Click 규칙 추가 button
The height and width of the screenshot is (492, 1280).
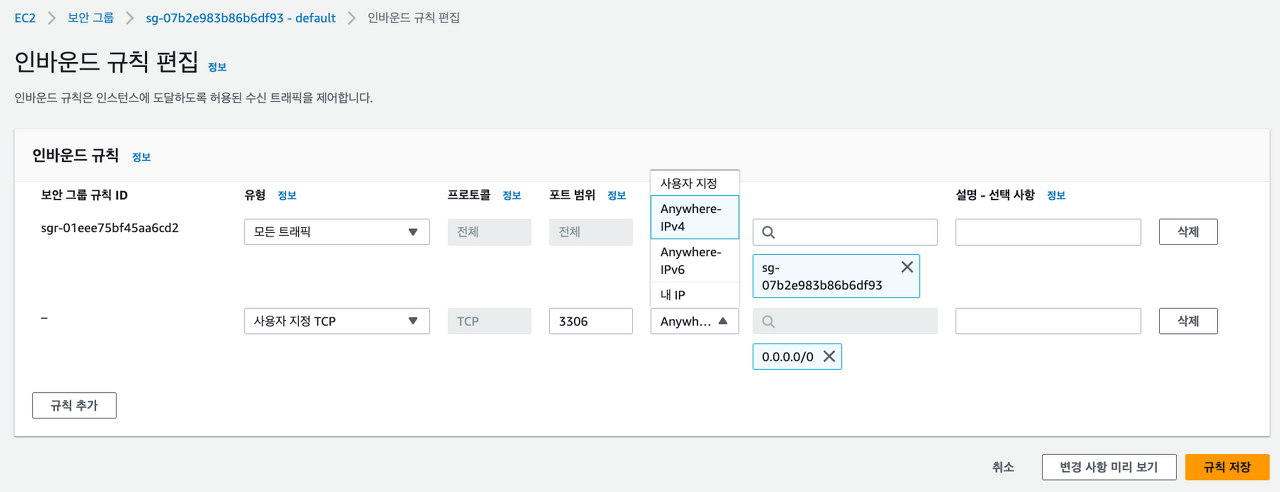tap(75, 405)
